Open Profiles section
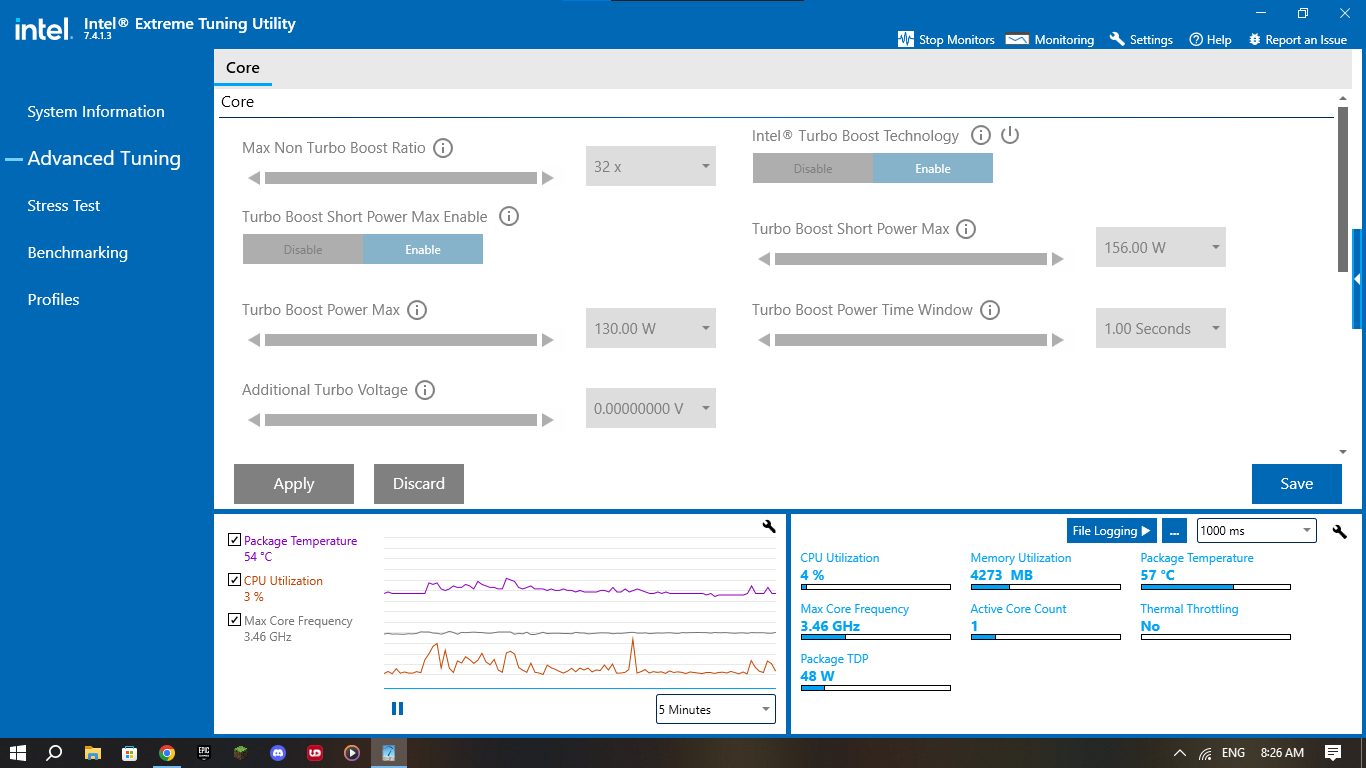The height and width of the screenshot is (768, 1366). tap(53, 300)
